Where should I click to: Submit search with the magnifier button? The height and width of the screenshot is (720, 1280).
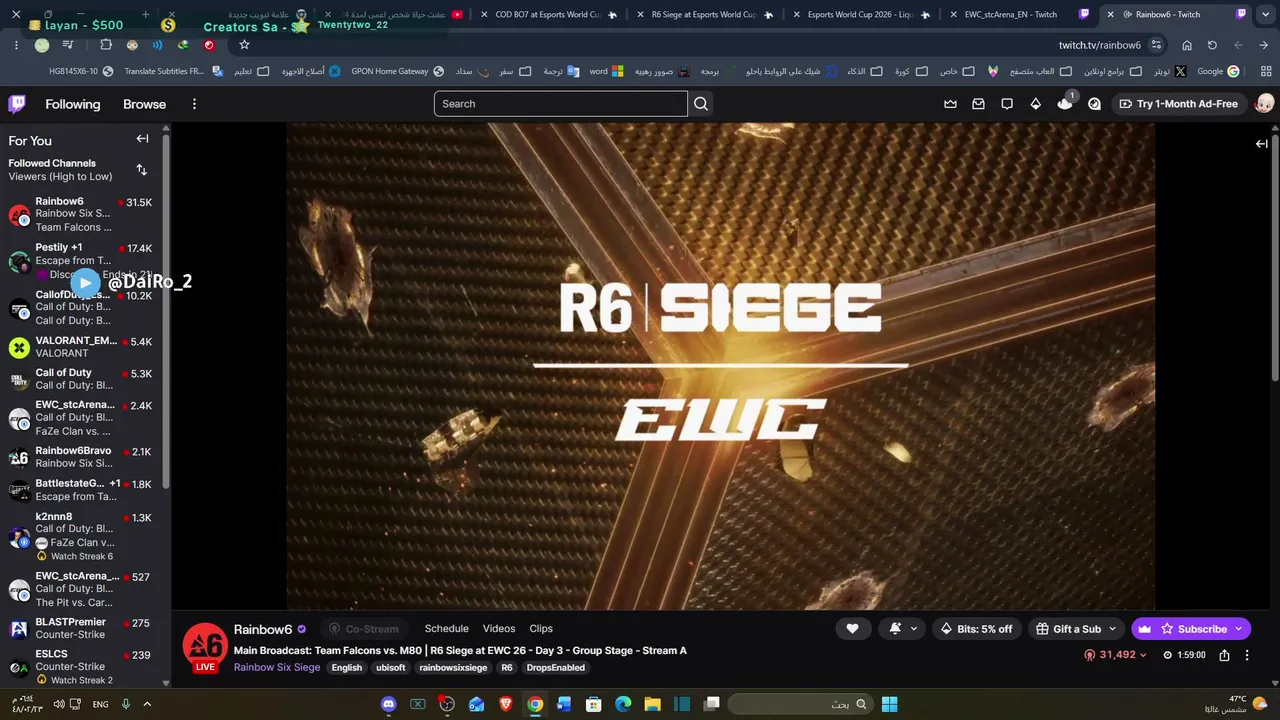[x=701, y=104]
